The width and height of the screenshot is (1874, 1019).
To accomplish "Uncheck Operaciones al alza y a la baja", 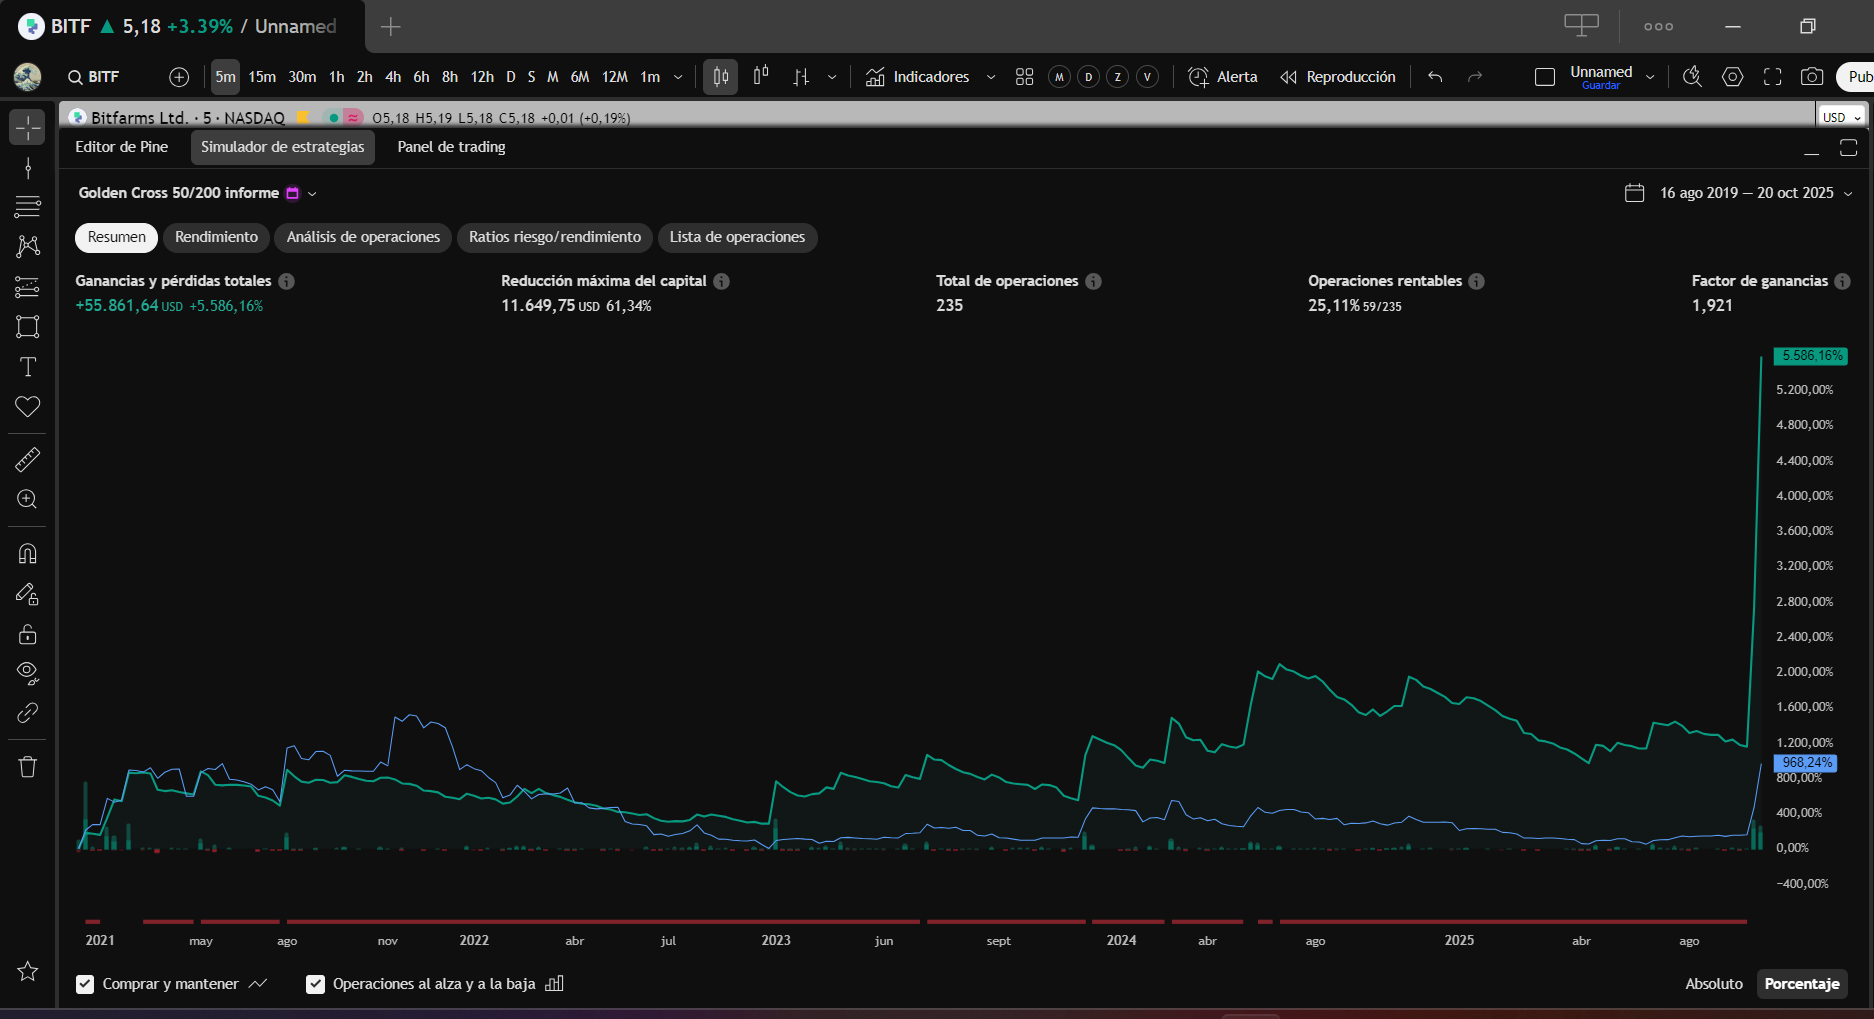I will click(315, 984).
